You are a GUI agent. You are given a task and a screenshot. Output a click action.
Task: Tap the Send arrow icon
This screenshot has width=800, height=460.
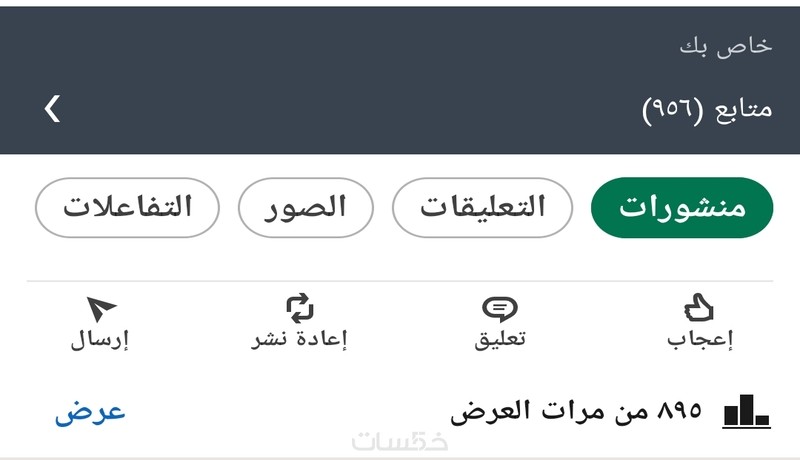click(101, 308)
